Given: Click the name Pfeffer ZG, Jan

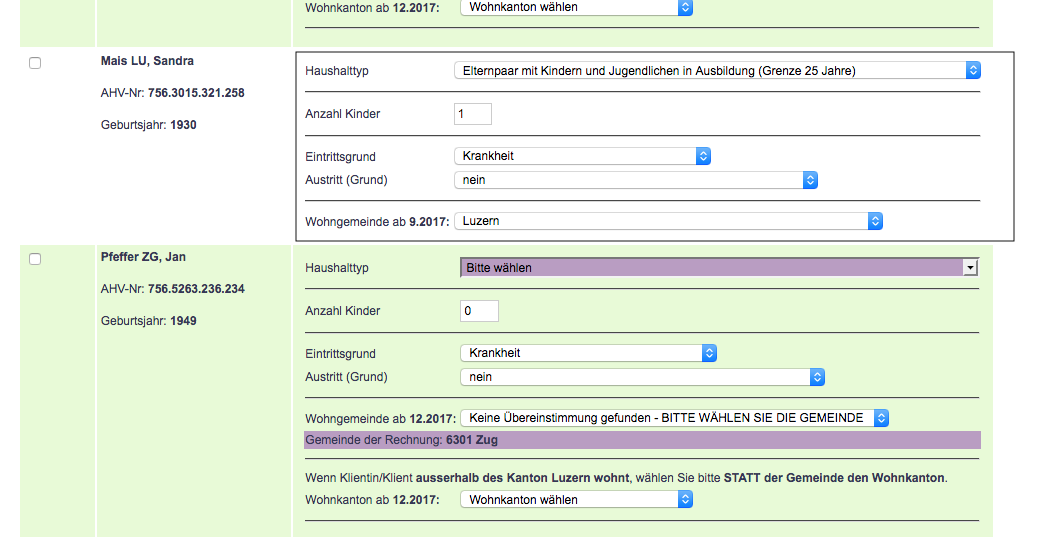Looking at the screenshot, I should (144, 257).
